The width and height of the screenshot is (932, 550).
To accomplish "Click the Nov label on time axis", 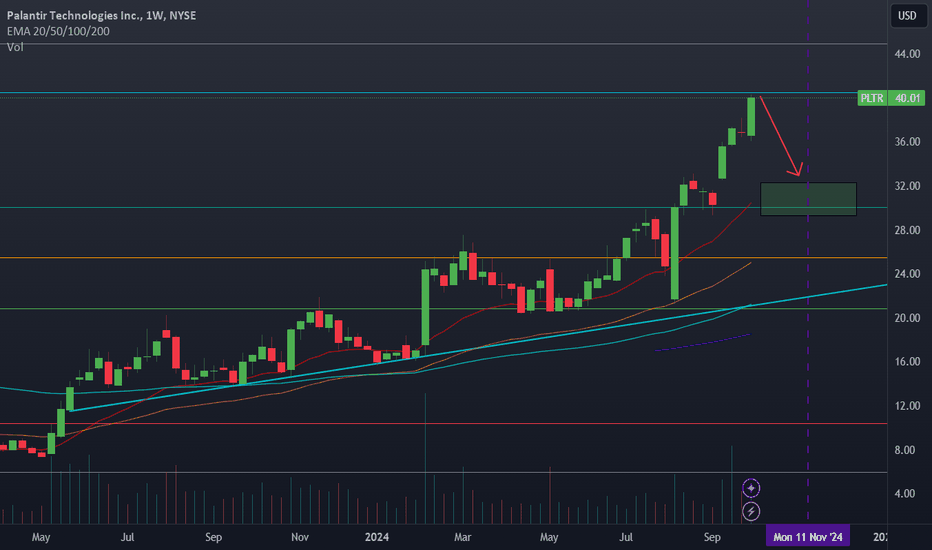I will tap(300, 537).
